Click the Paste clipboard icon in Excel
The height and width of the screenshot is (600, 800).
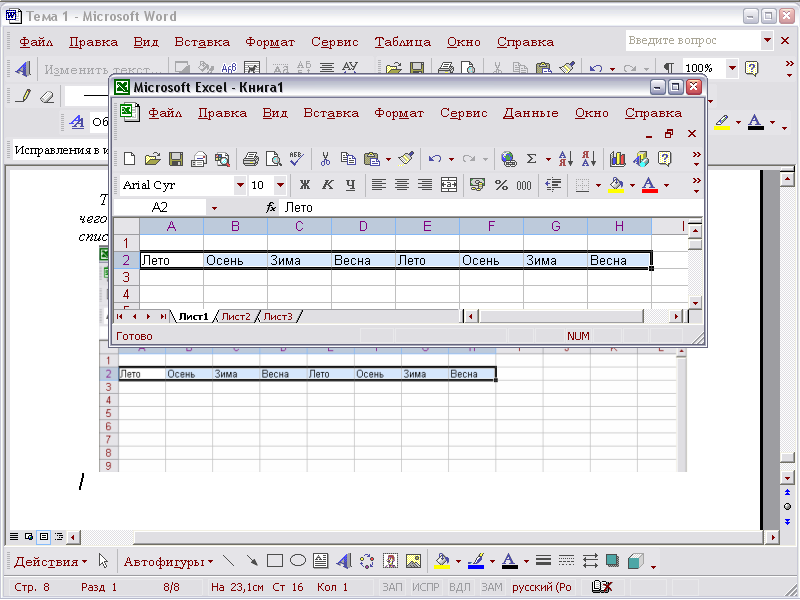[x=371, y=159]
